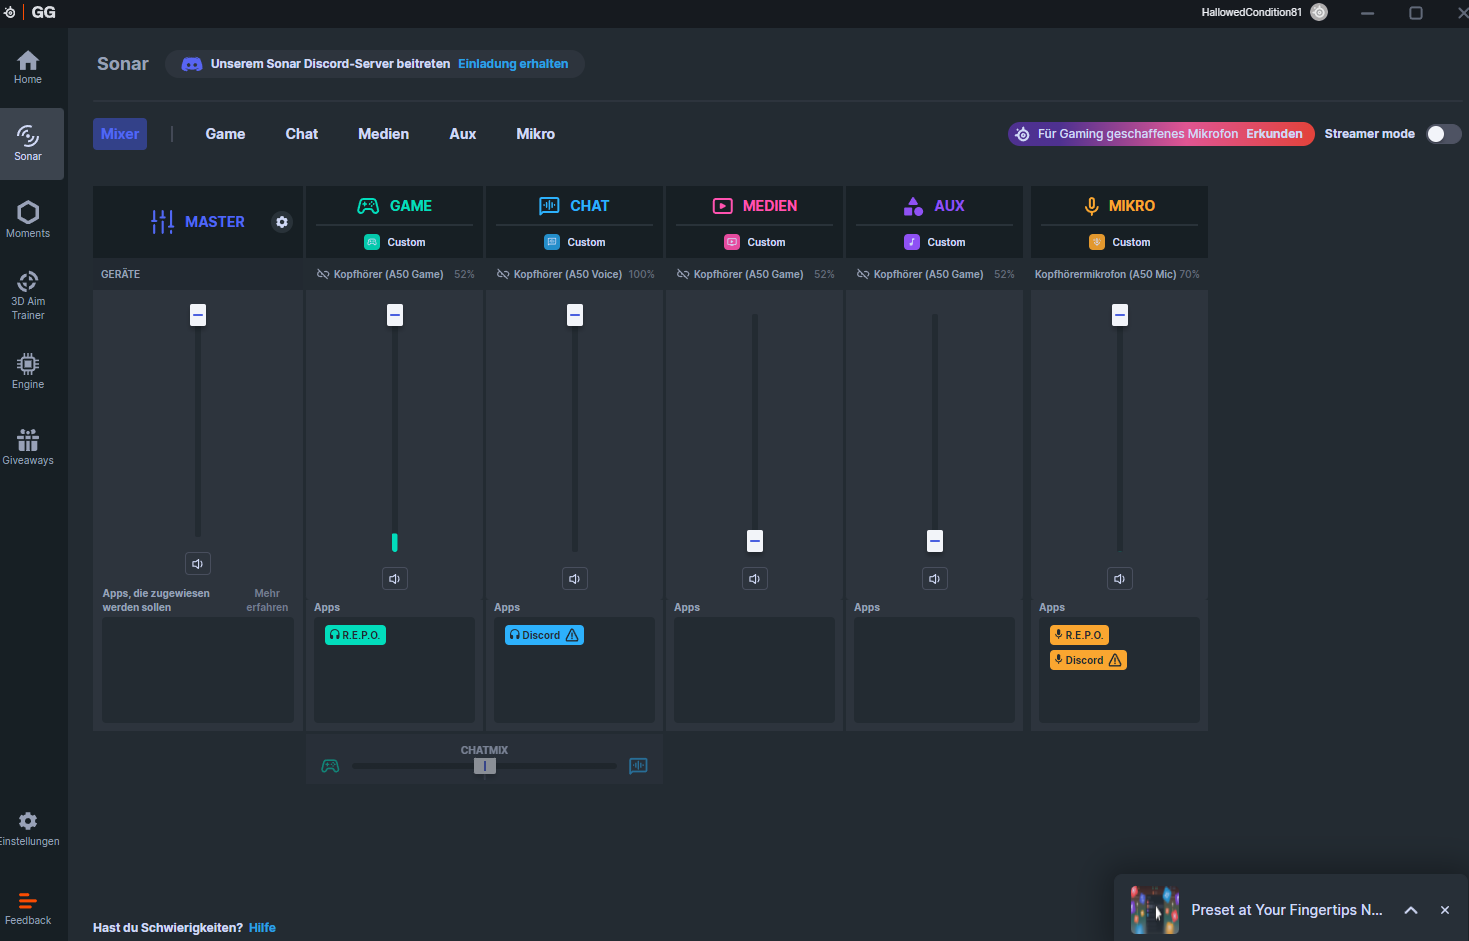Image resolution: width=1469 pixels, height=941 pixels.
Task: Switch to the Mixer tab
Action: 120,134
